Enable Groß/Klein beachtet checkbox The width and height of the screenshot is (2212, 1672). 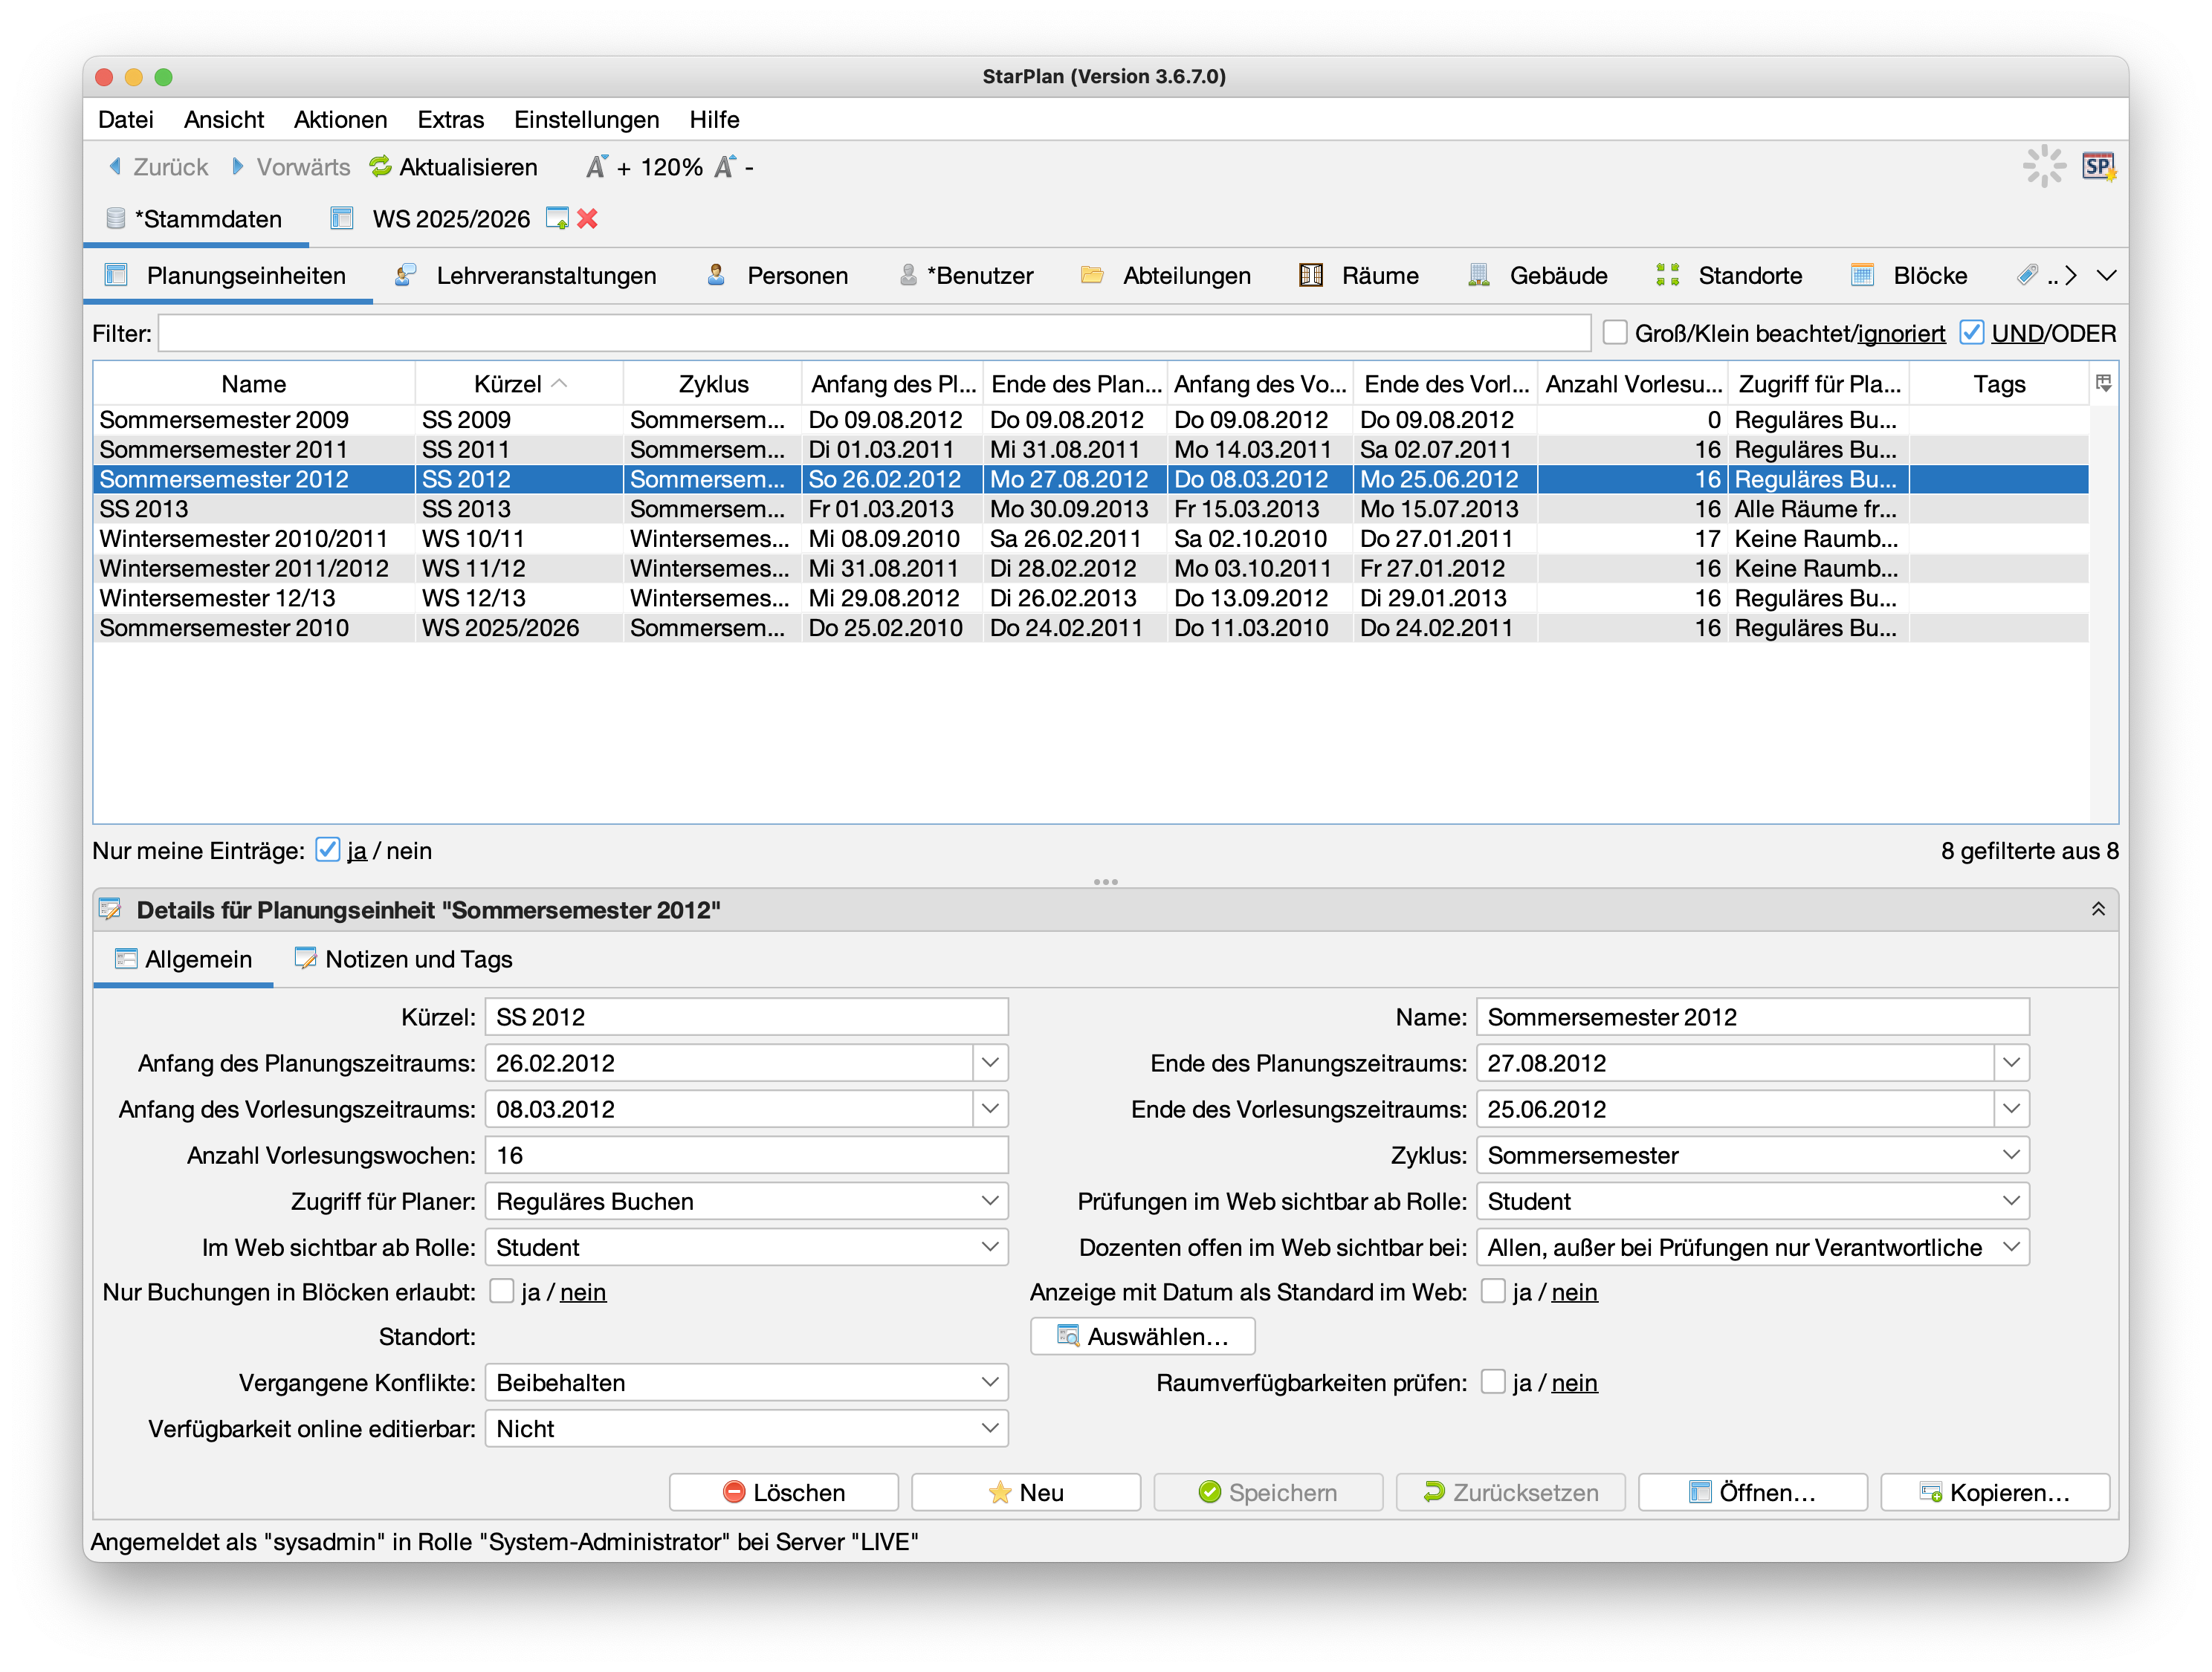tap(1615, 333)
